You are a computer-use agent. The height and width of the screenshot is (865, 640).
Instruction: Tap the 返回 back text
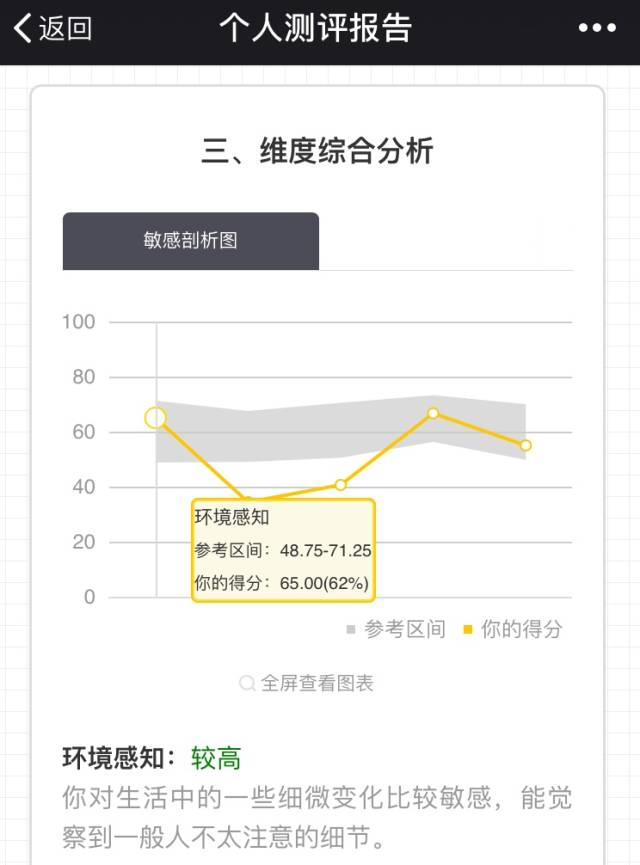click(66, 28)
